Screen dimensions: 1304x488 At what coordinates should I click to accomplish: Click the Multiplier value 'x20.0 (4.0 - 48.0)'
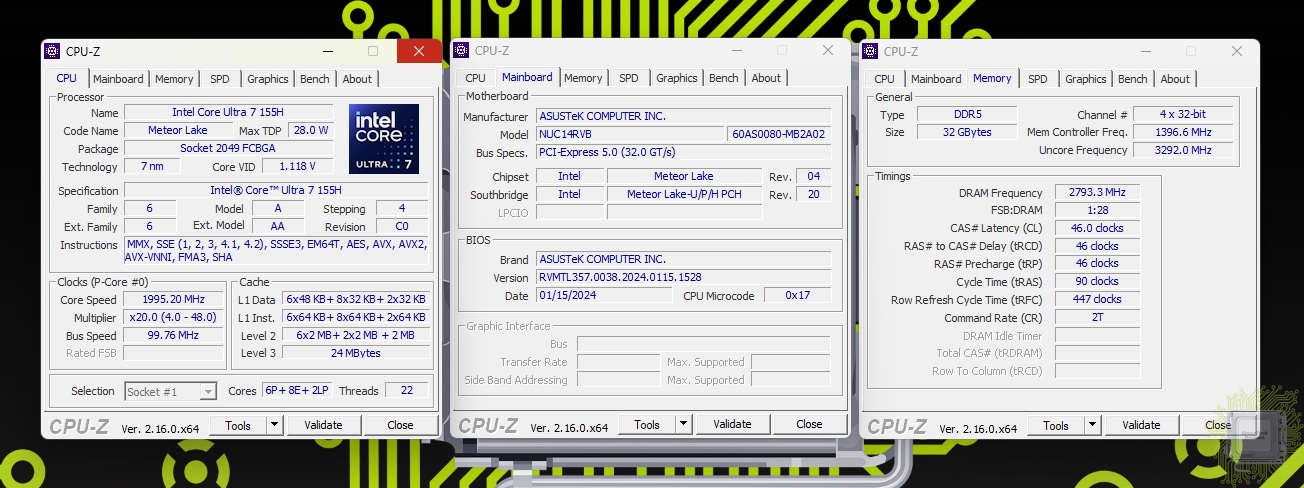point(174,317)
